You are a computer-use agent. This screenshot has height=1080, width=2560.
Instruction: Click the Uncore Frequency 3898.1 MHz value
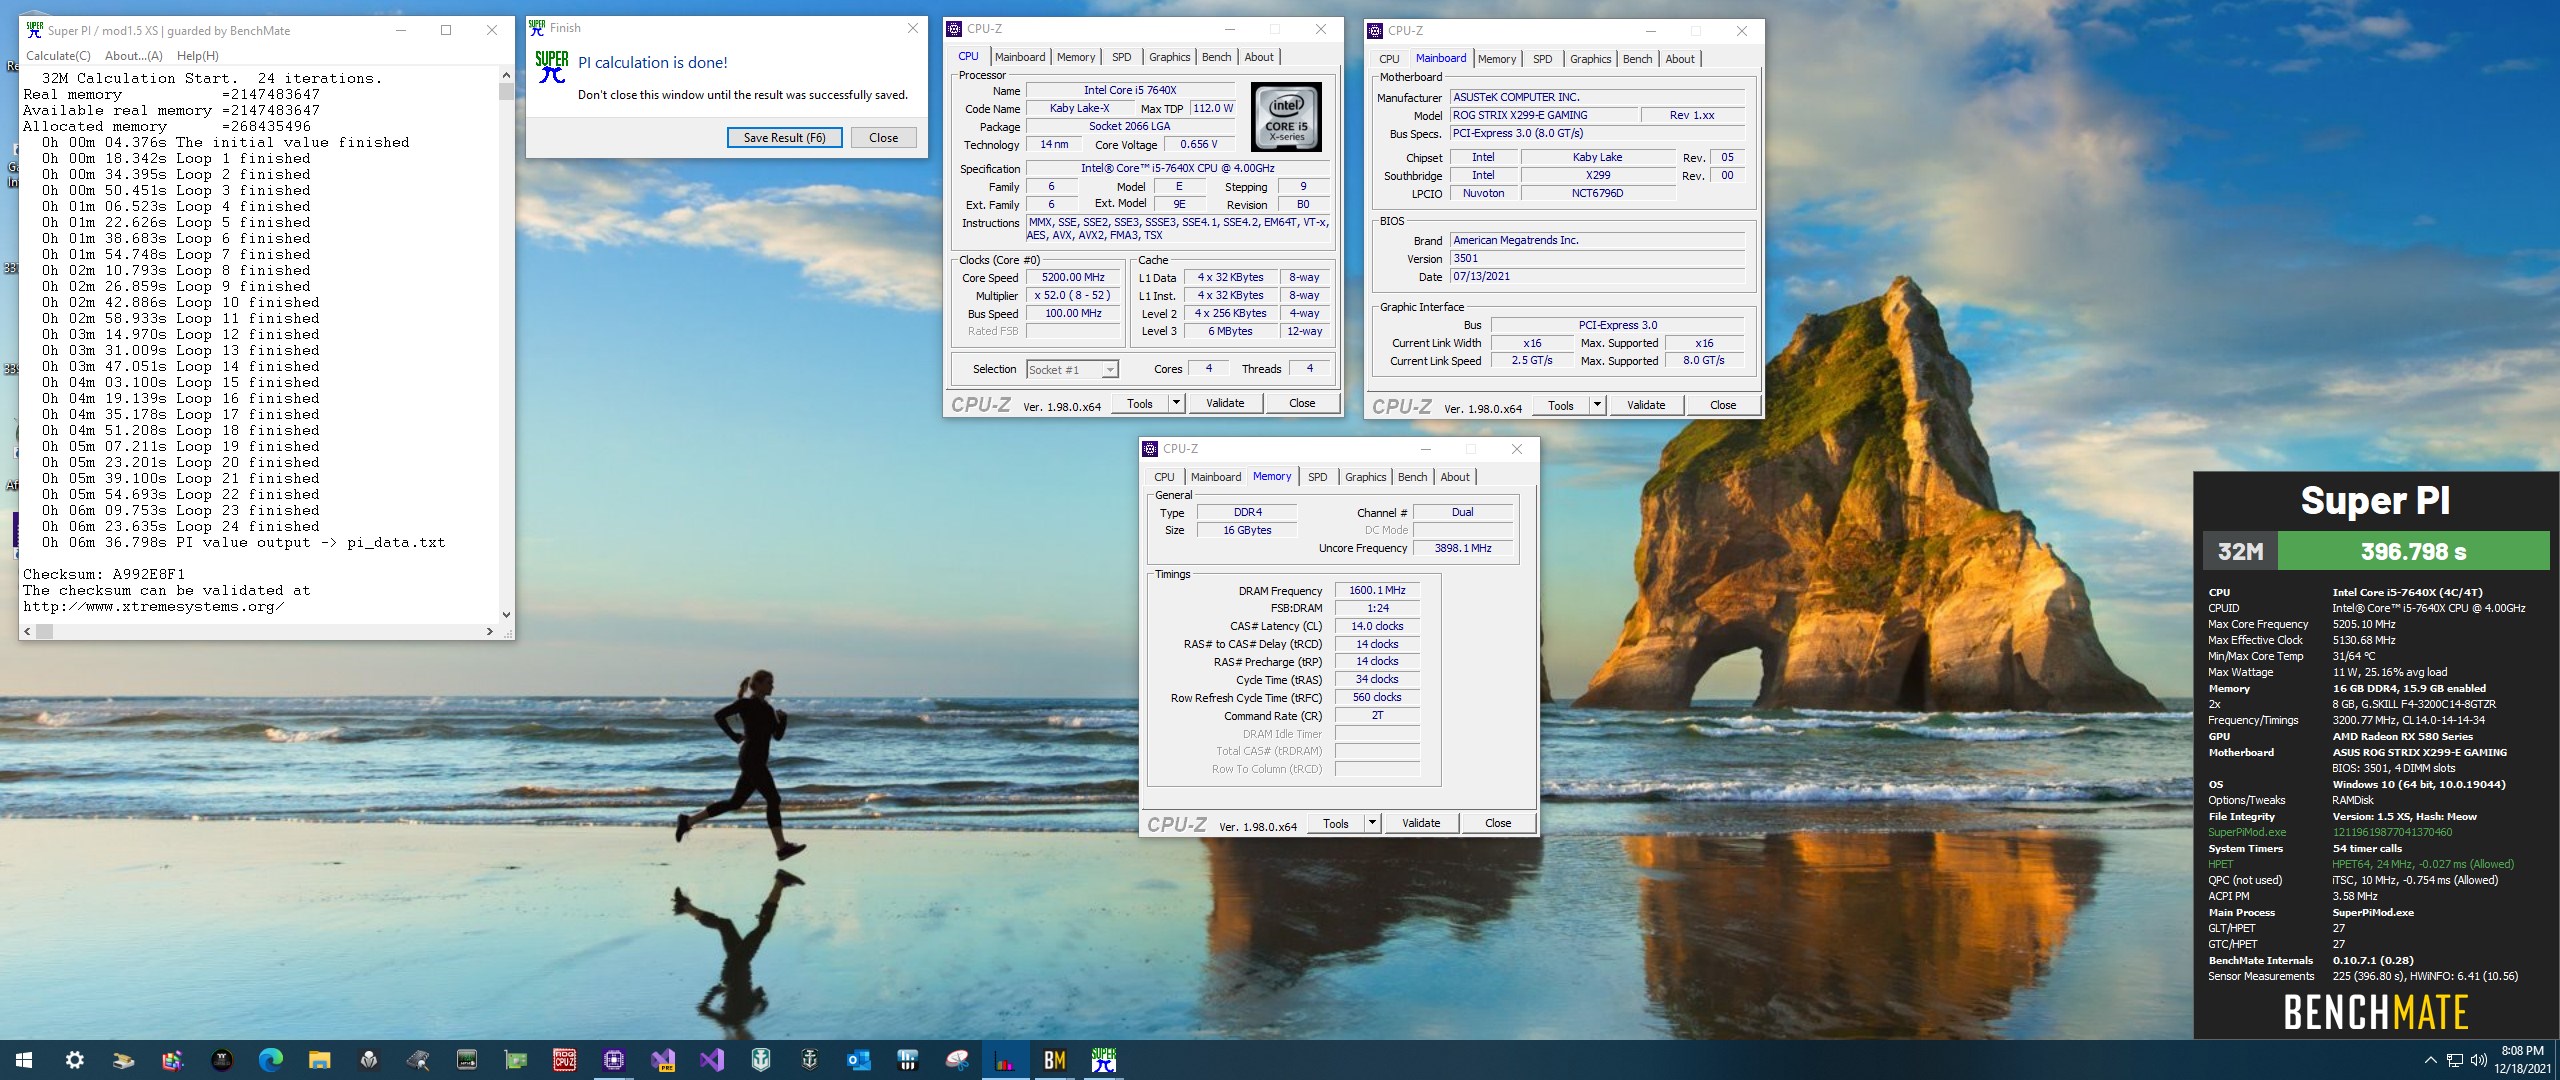tap(1462, 548)
